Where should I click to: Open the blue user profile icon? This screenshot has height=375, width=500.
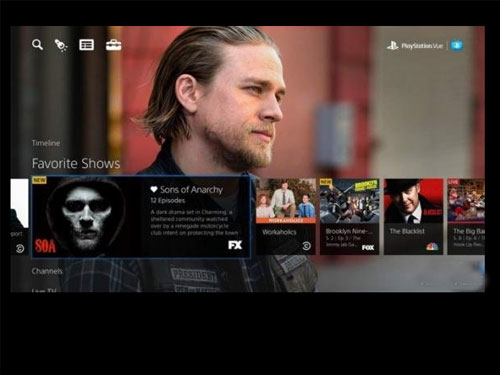coord(457,45)
